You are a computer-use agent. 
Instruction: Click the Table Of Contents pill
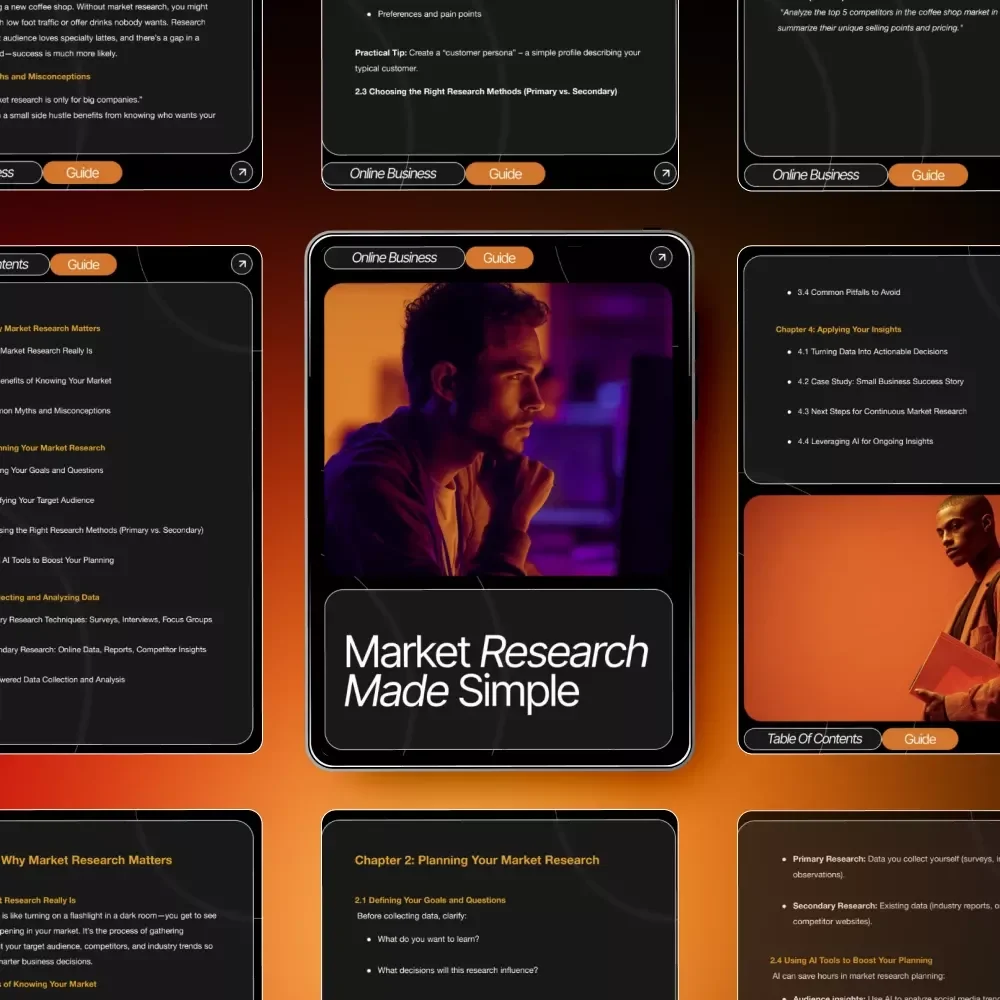[814, 739]
